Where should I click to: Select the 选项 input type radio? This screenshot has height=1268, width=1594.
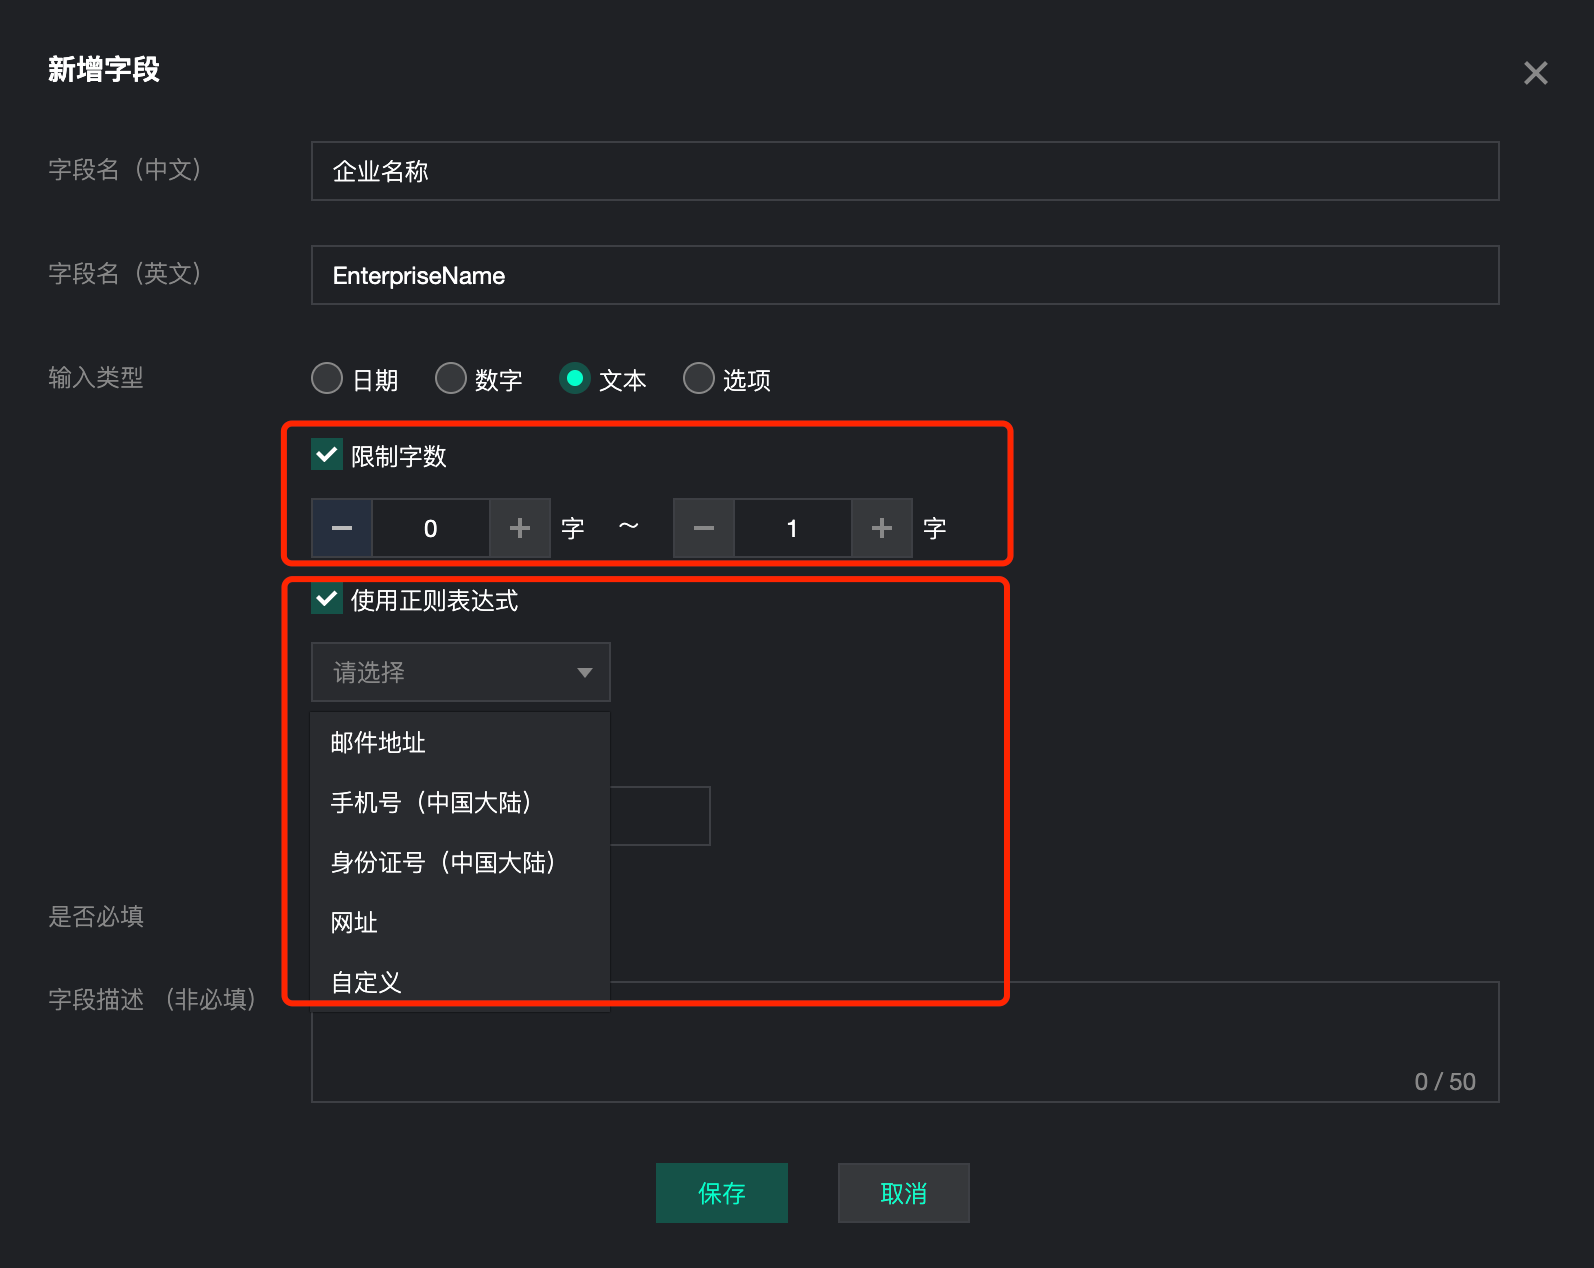[x=699, y=379]
